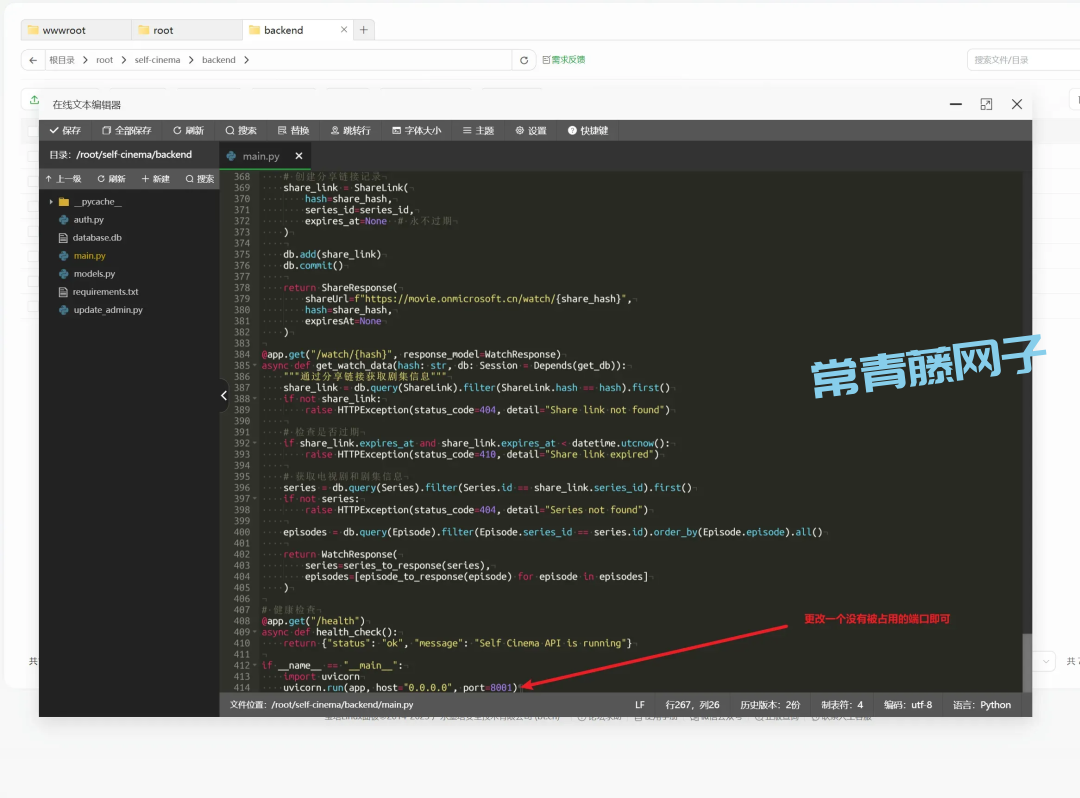This screenshot has width=1080, height=798.
Task: Open editor Settings (设置)
Action: (x=531, y=130)
